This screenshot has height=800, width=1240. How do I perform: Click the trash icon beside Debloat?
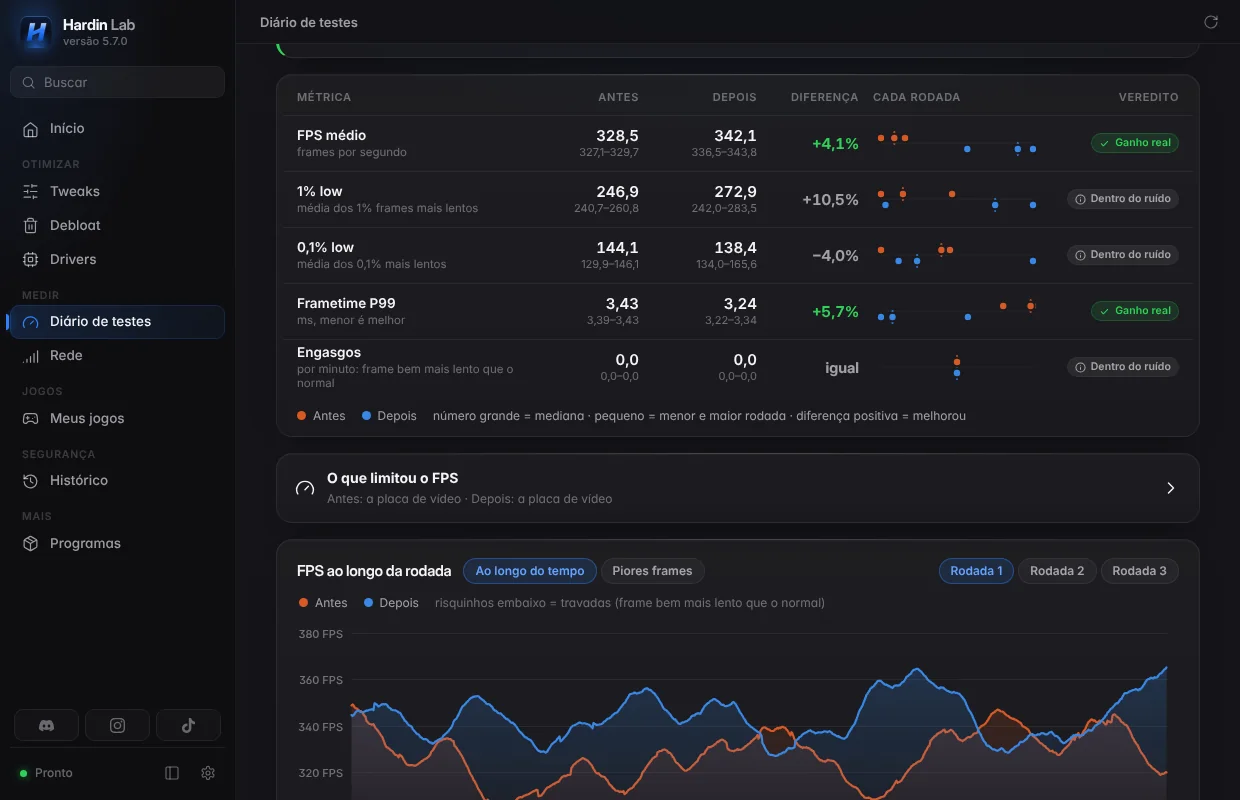[x=31, y=225]
